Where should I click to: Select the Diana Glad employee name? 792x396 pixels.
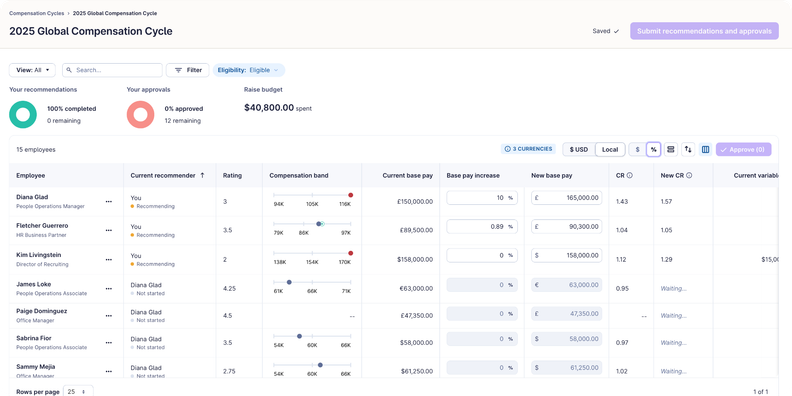pos(32,197)
